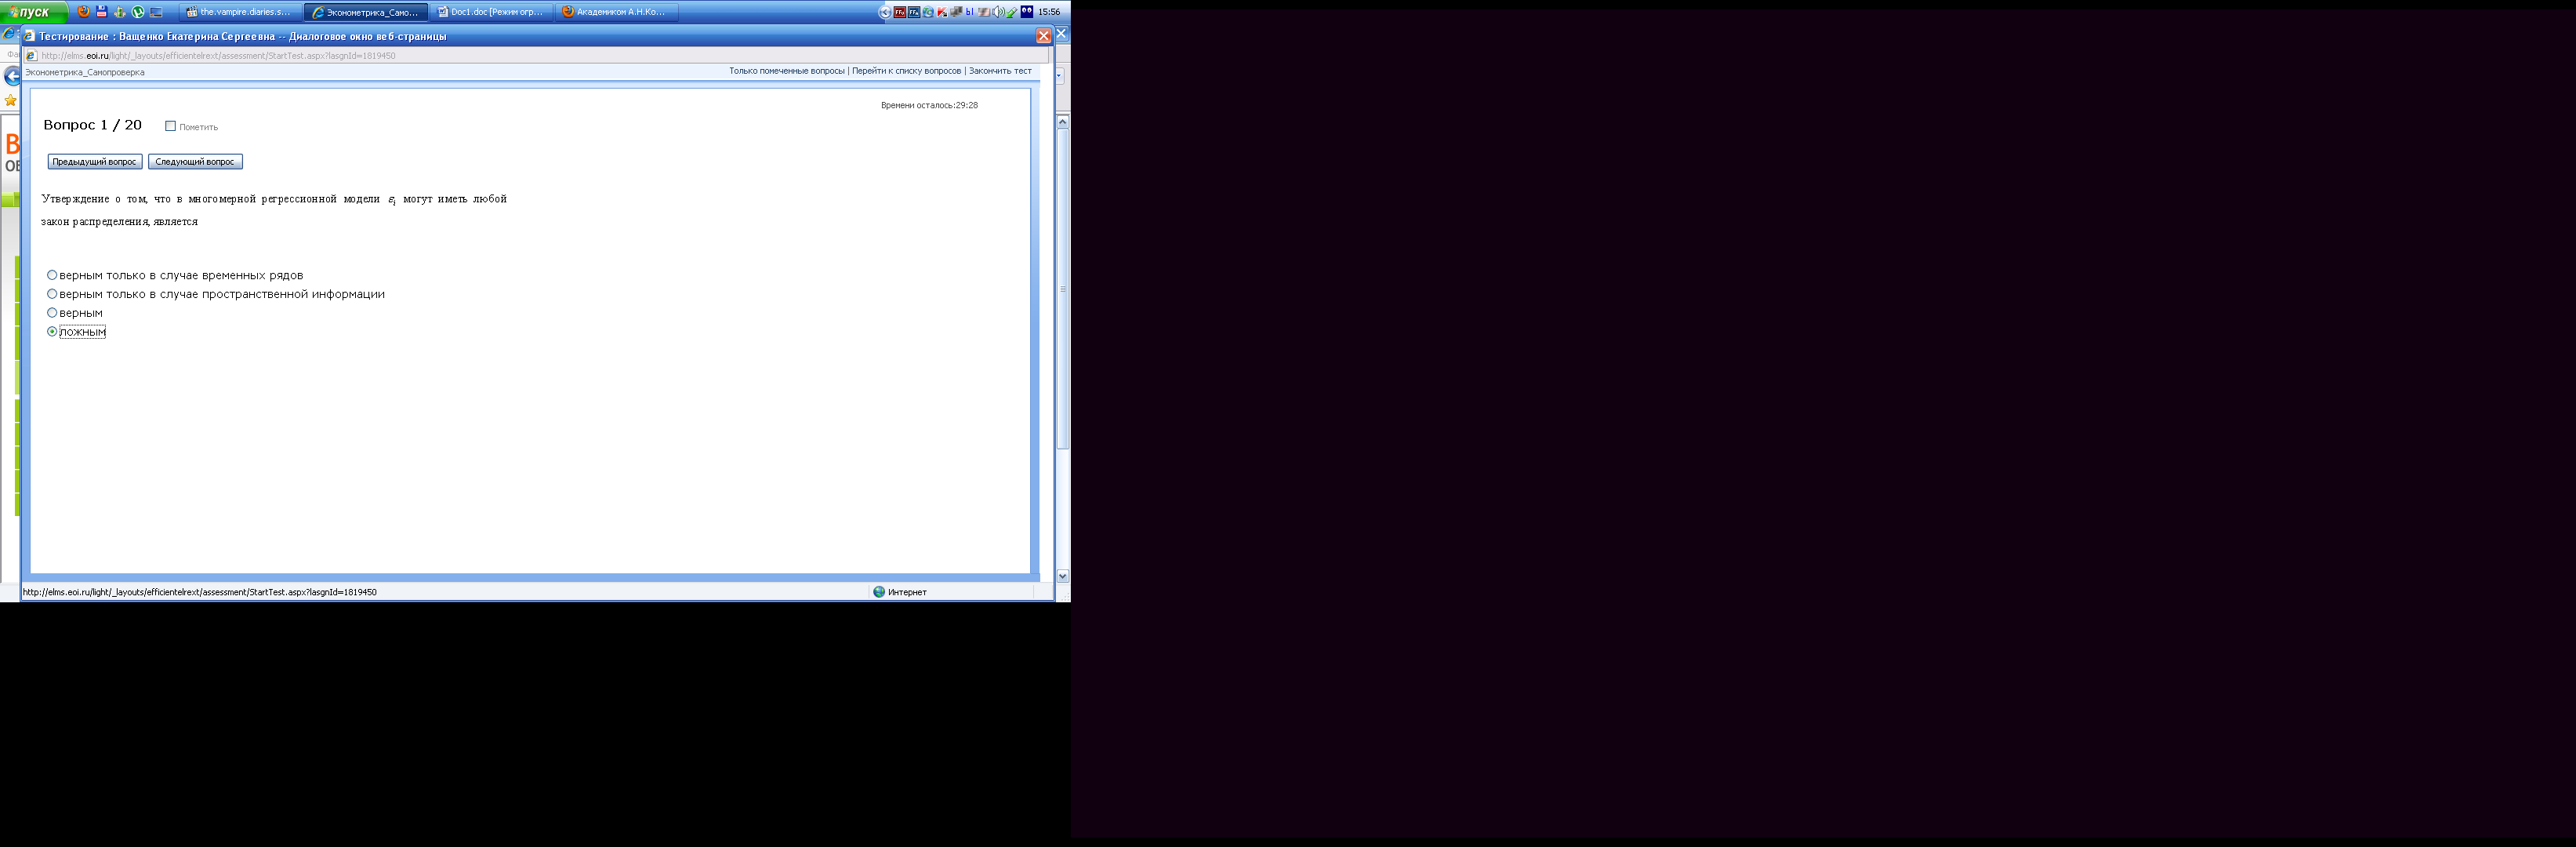Launch uTorrent from the quick launch bar

point(138,12)
